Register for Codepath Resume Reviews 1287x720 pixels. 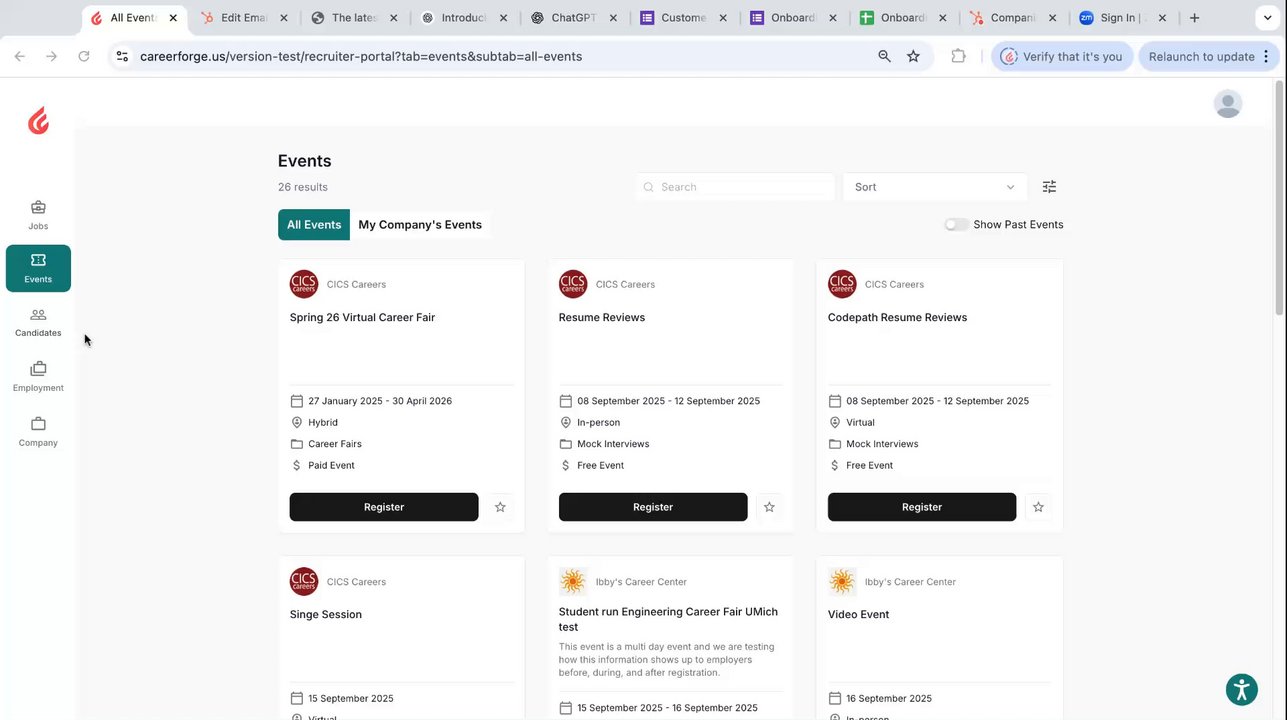coord(922,507)
